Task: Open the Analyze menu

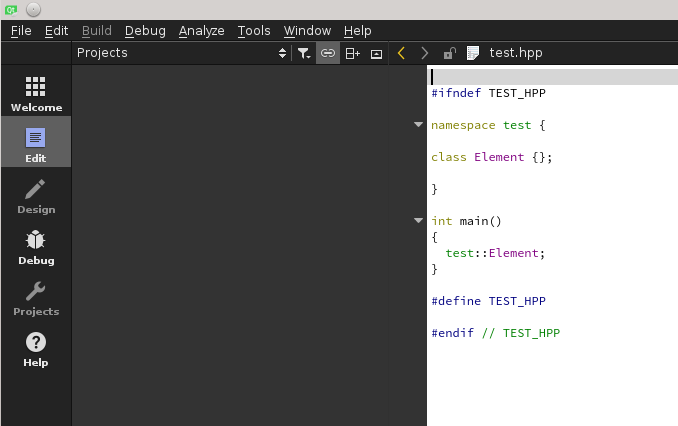Action: 201,31
